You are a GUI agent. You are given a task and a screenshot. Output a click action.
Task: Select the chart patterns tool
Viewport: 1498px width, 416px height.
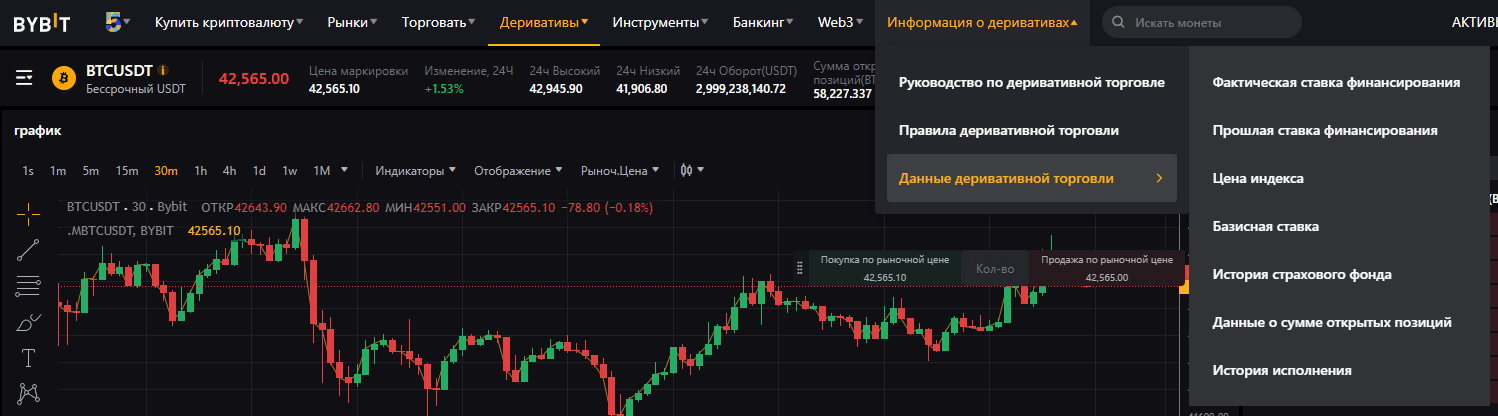pos(29,393)
